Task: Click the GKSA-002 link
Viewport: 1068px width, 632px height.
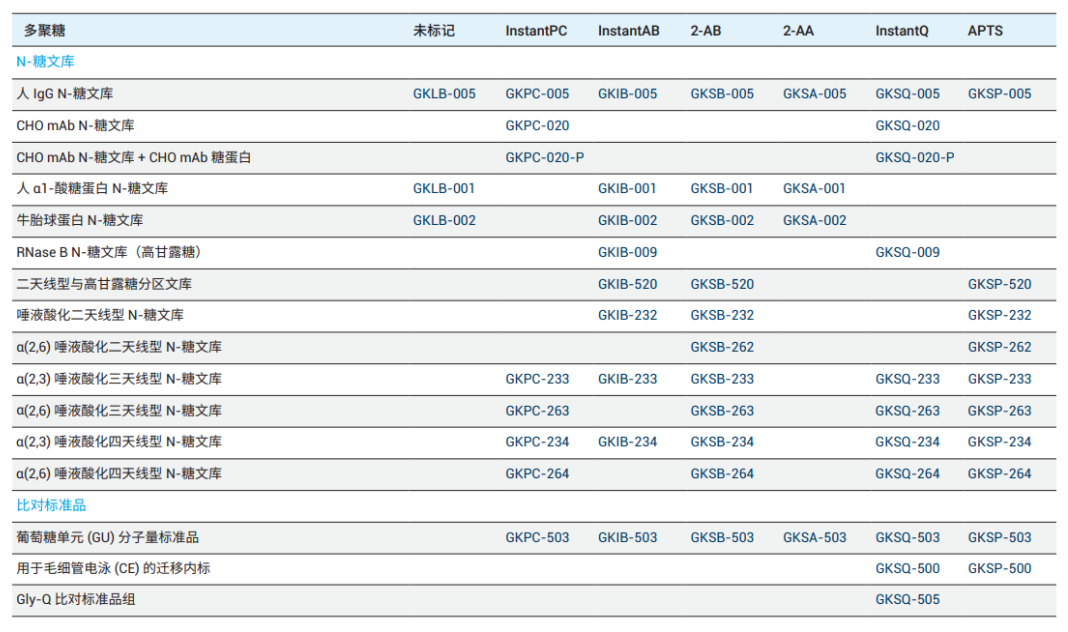Action: click(815, 221)
